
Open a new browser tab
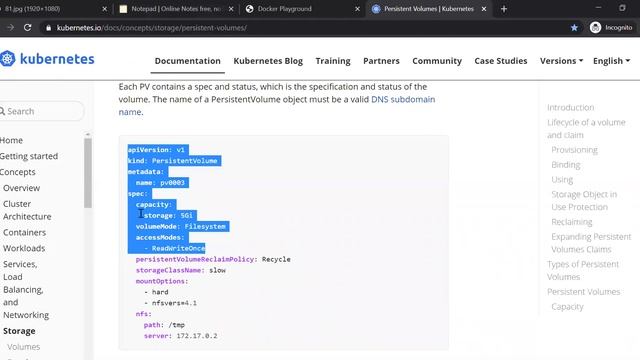[x=504, y=9]
